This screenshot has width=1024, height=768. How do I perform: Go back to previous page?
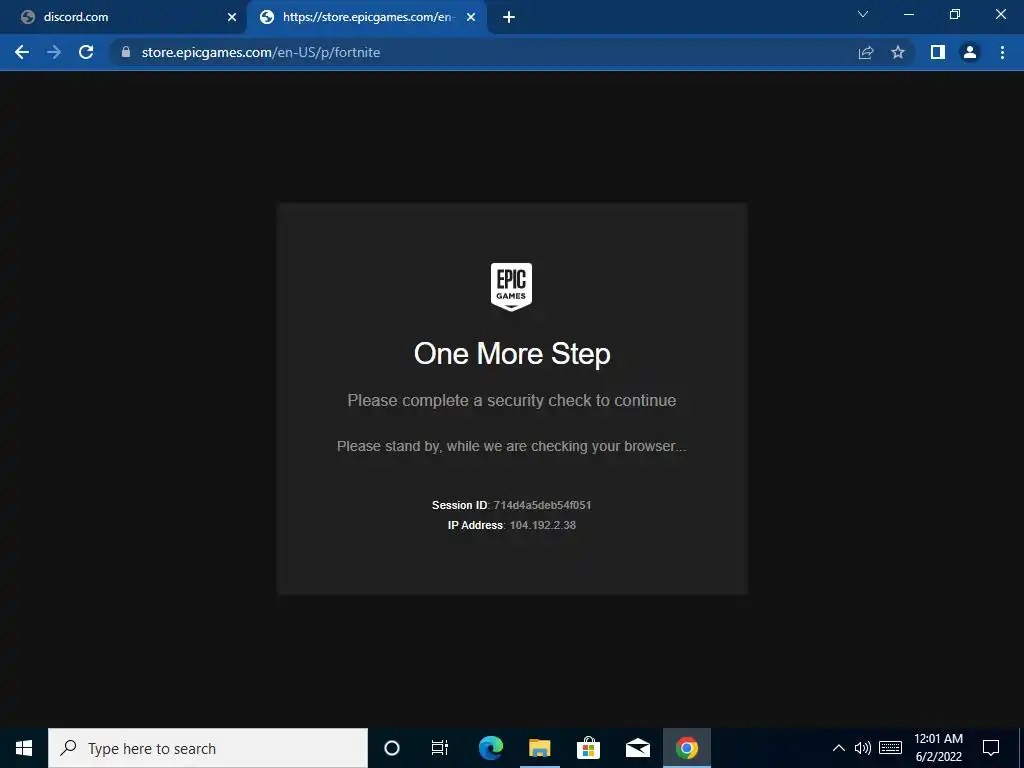tap(22, 52)
